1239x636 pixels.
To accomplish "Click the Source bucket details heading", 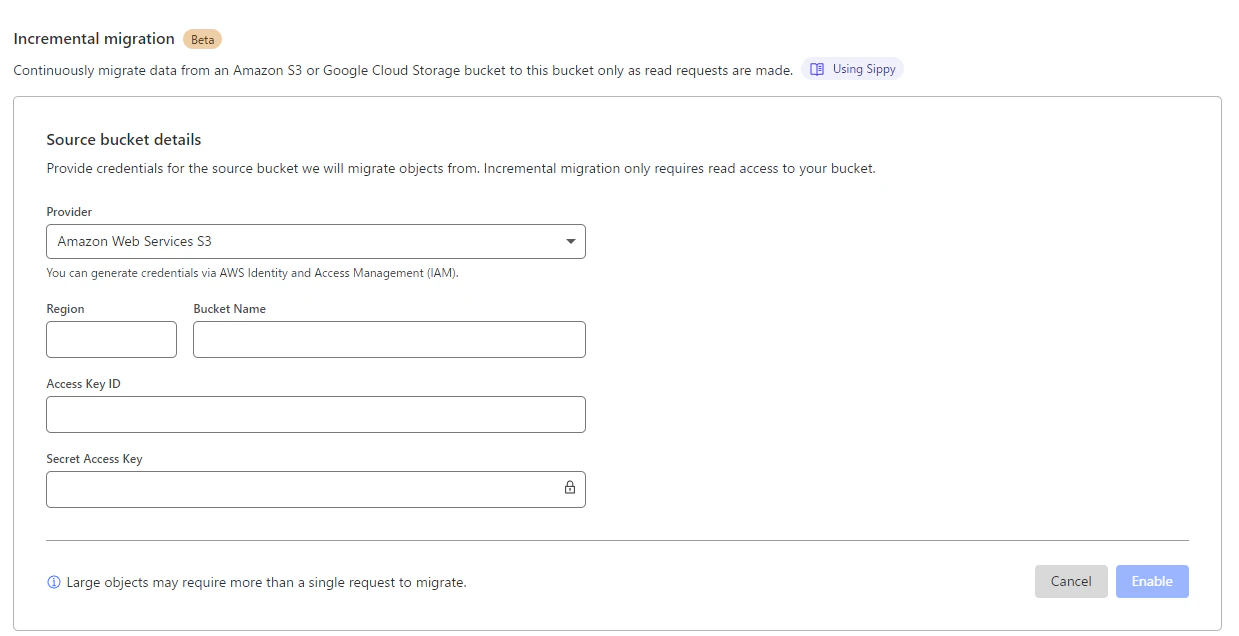I will pos(124,140).
